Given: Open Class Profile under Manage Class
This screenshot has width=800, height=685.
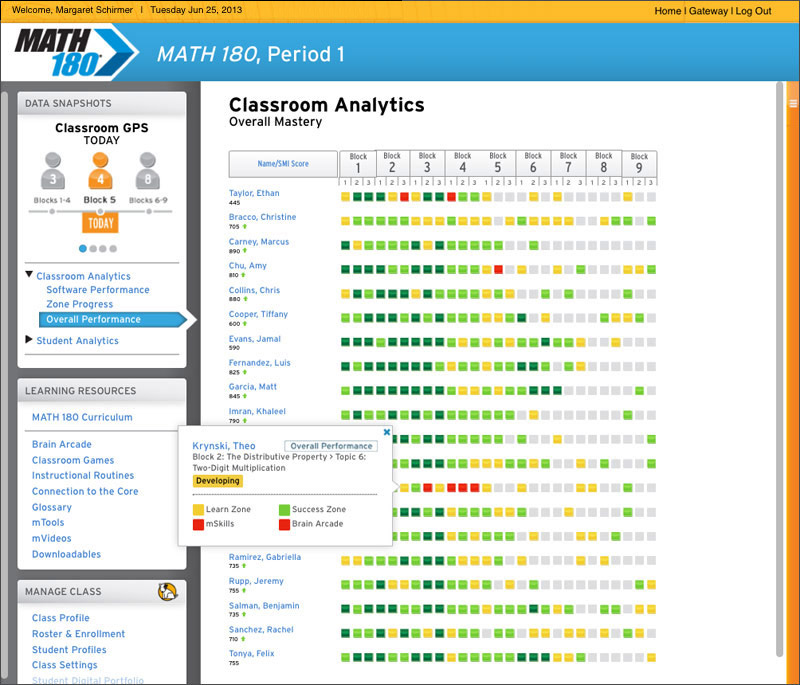Looking at the screenshot, I should [61, 618].
